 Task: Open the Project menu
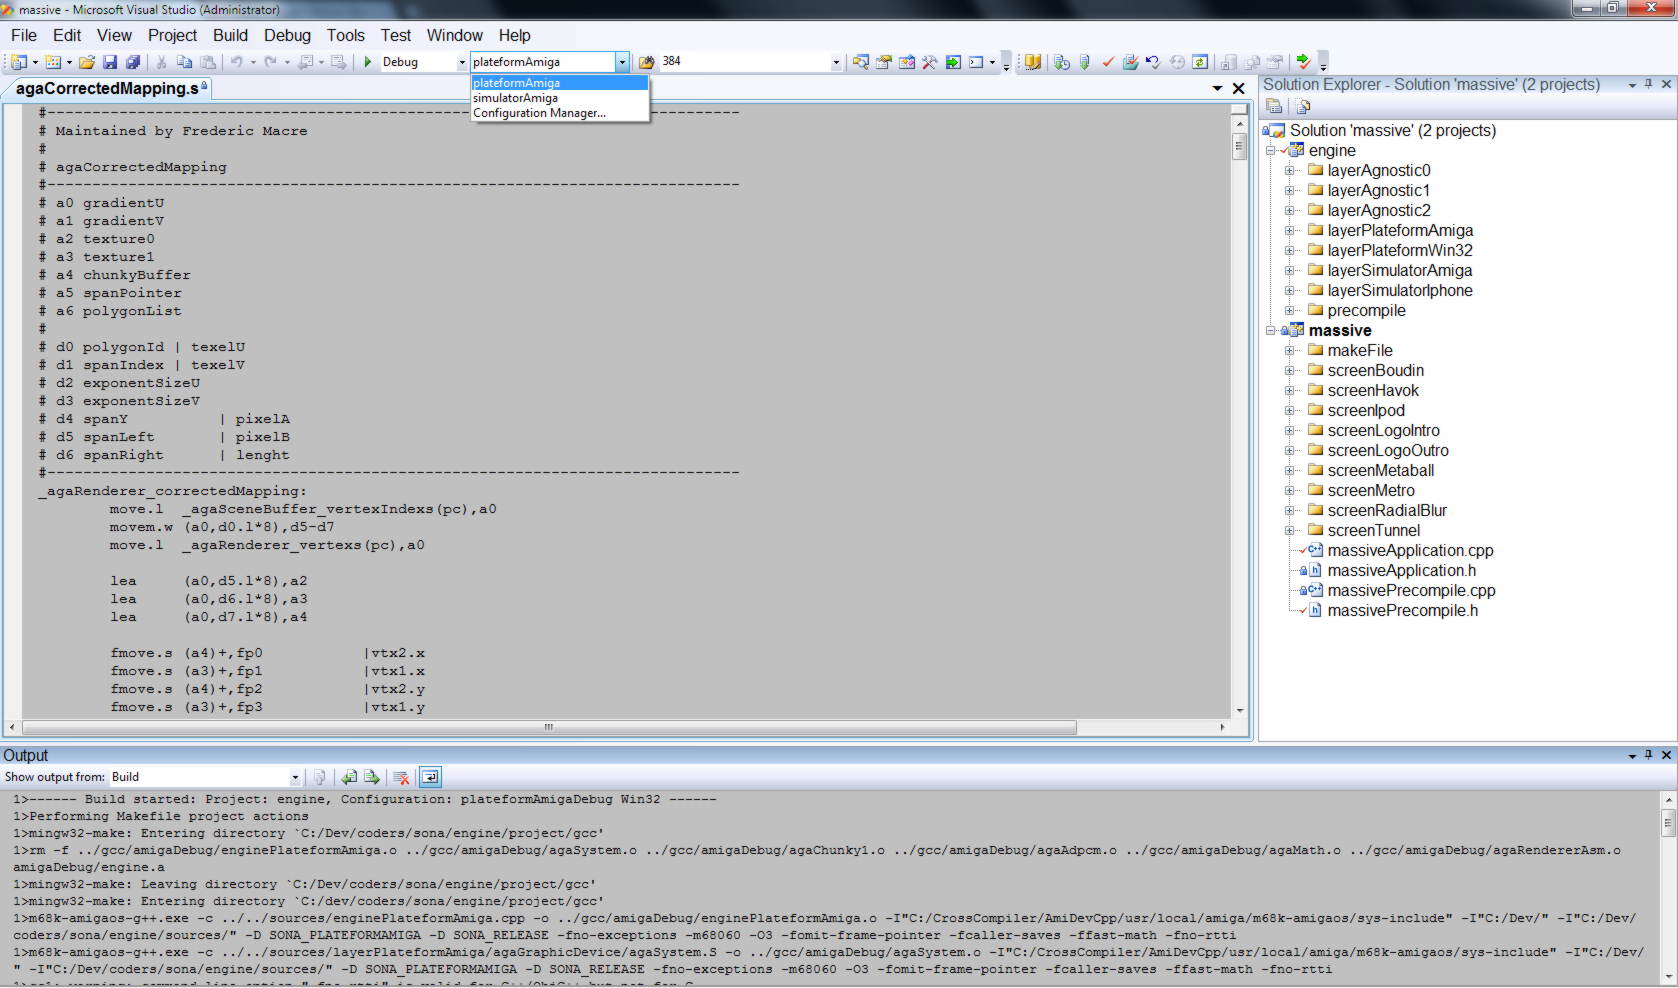coord(172,35)
